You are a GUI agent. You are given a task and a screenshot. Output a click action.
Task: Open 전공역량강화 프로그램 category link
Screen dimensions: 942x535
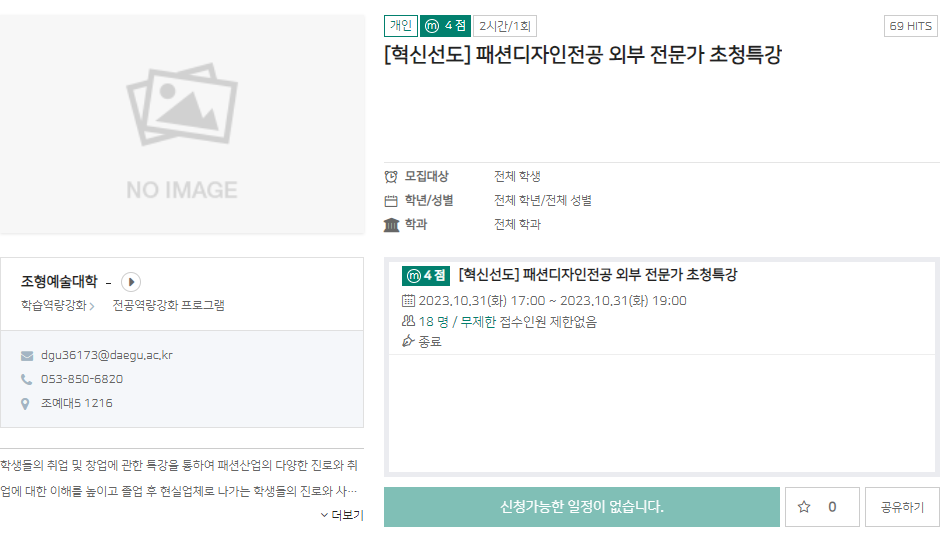(168, 305)
